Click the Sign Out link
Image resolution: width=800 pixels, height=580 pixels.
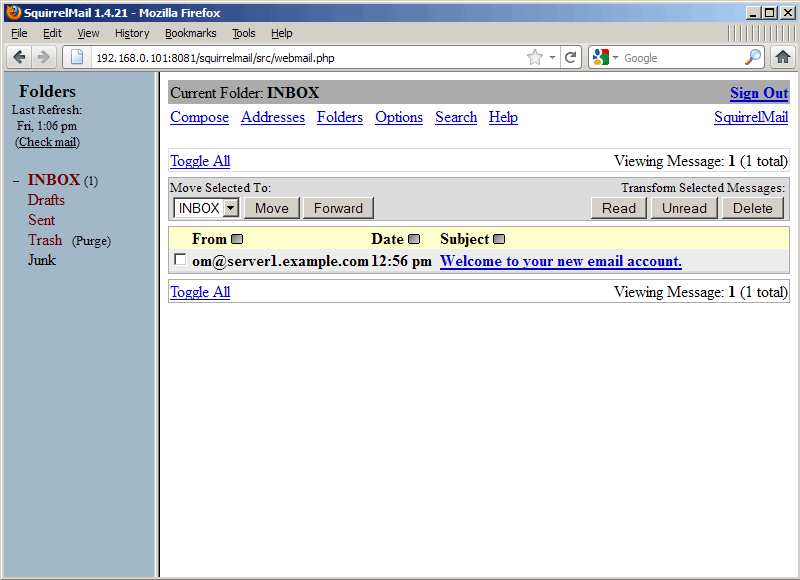(758, 93)
